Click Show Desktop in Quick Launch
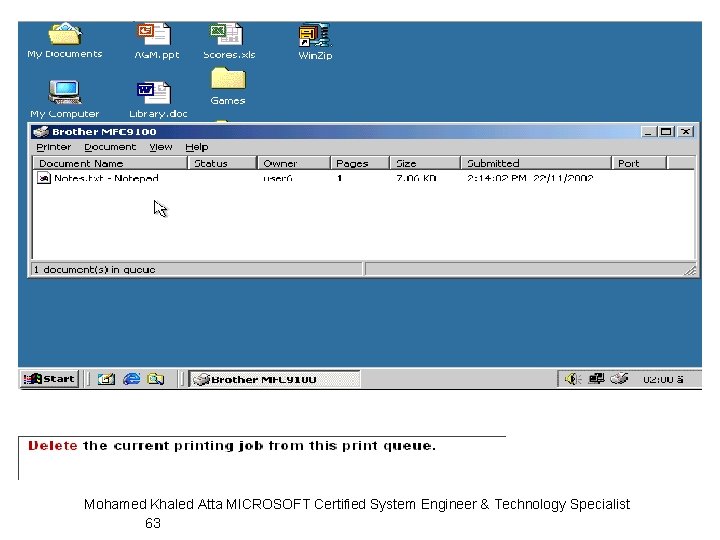The width and height of the screenshot is (720, 540). coord(107,379)
